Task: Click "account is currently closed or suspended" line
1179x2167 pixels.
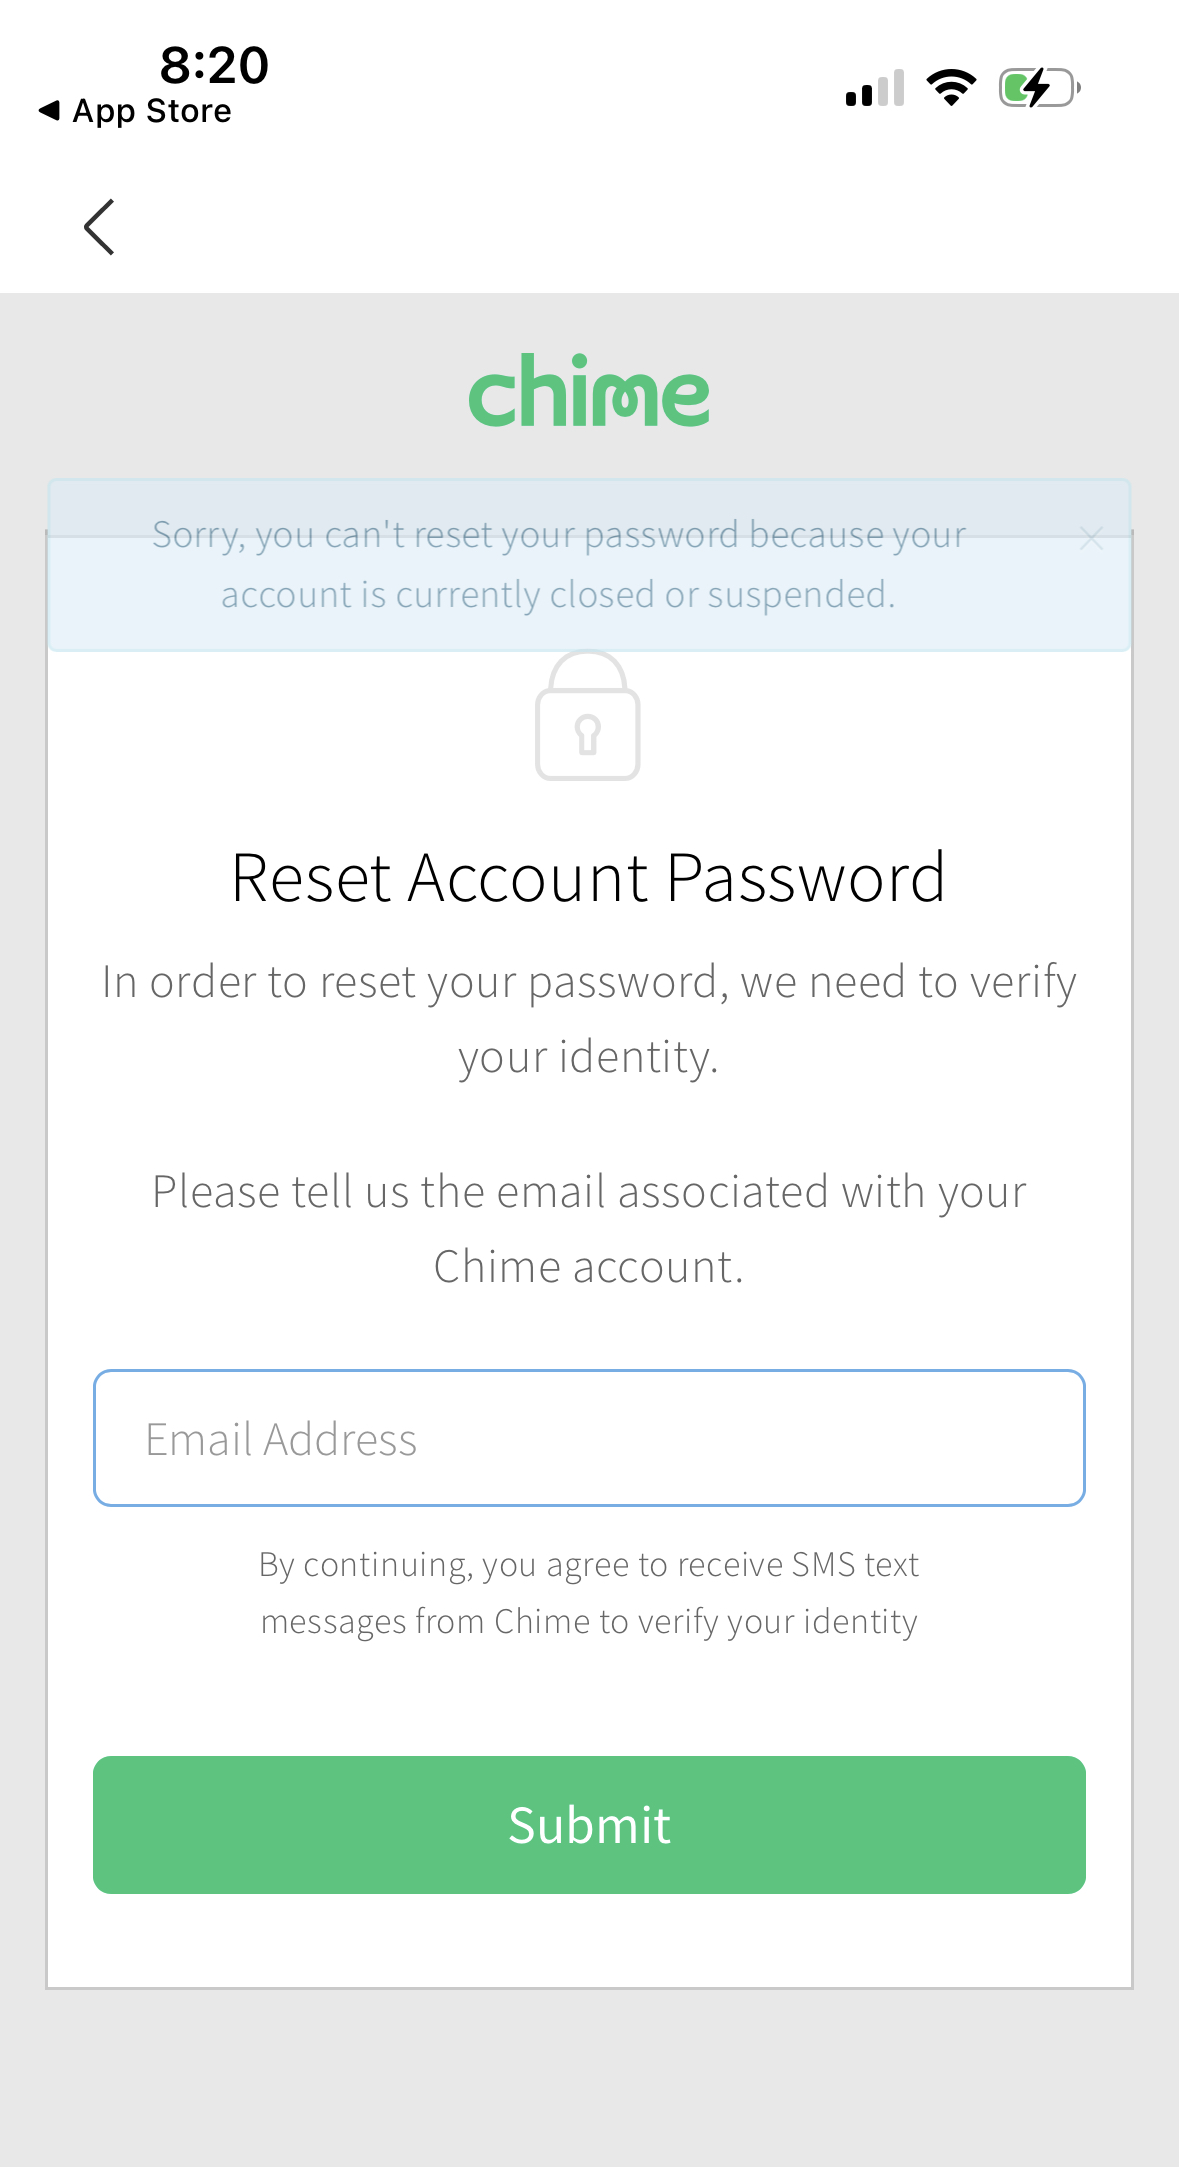Action: pyautogui.click(x=558, y=595)
